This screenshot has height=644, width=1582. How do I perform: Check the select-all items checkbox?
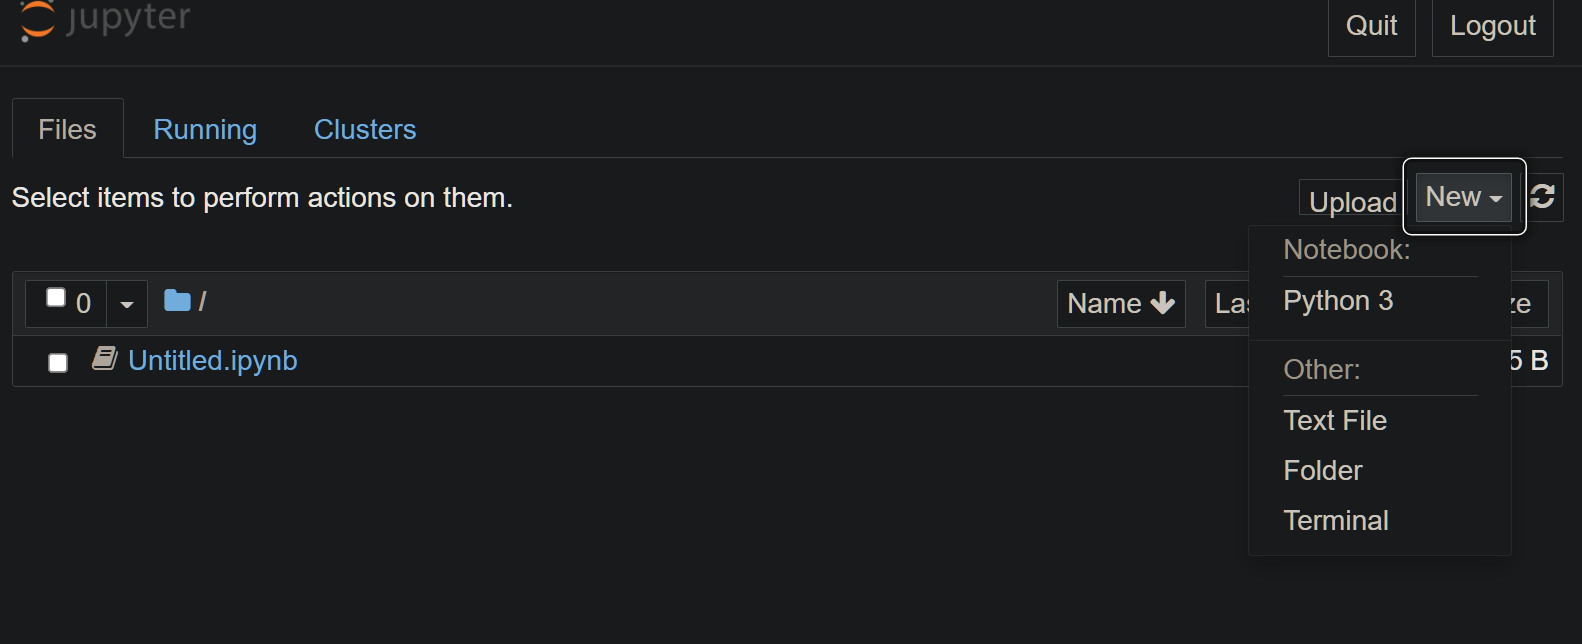[x=56, y=295]
